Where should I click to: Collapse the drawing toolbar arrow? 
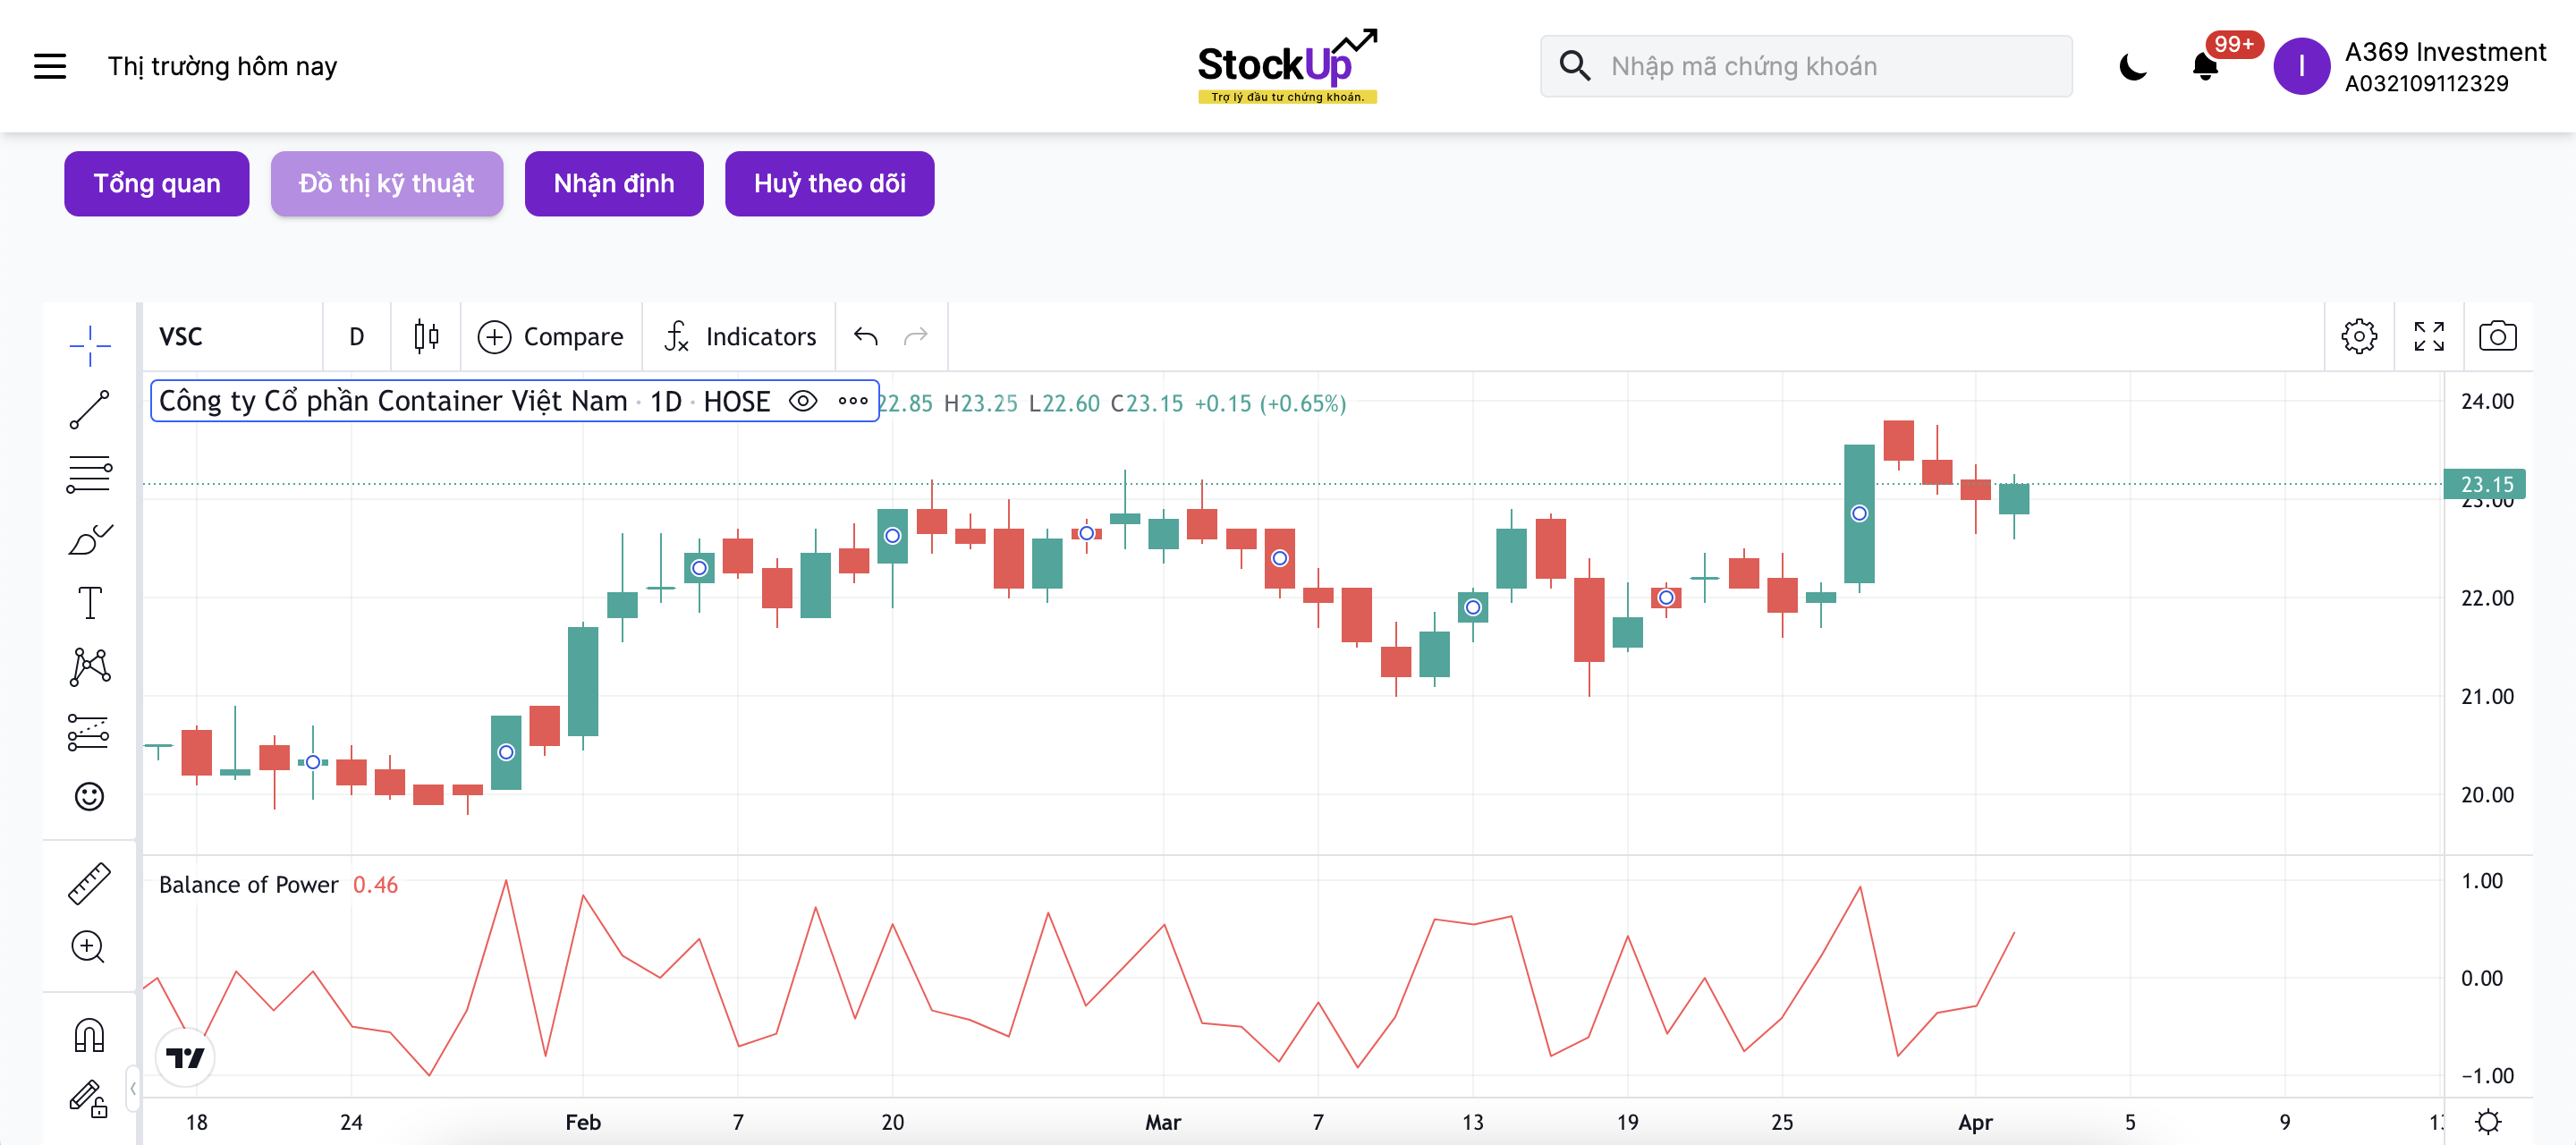133,1088
